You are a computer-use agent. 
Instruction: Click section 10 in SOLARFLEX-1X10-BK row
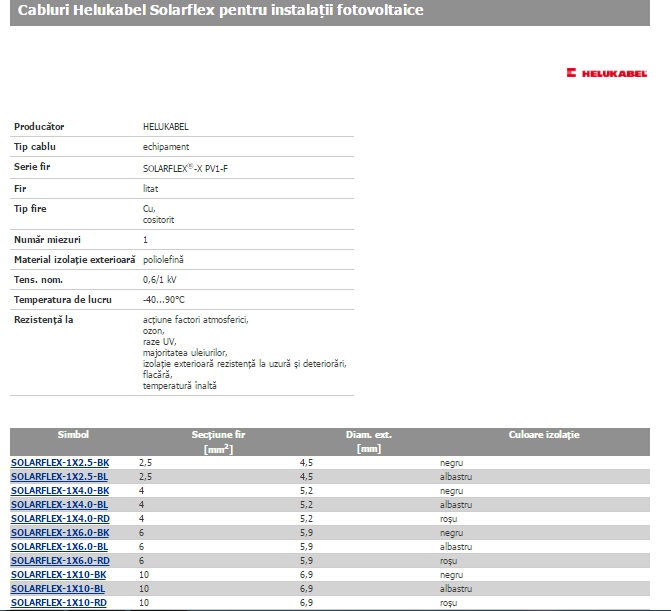[x=144, y=575]
